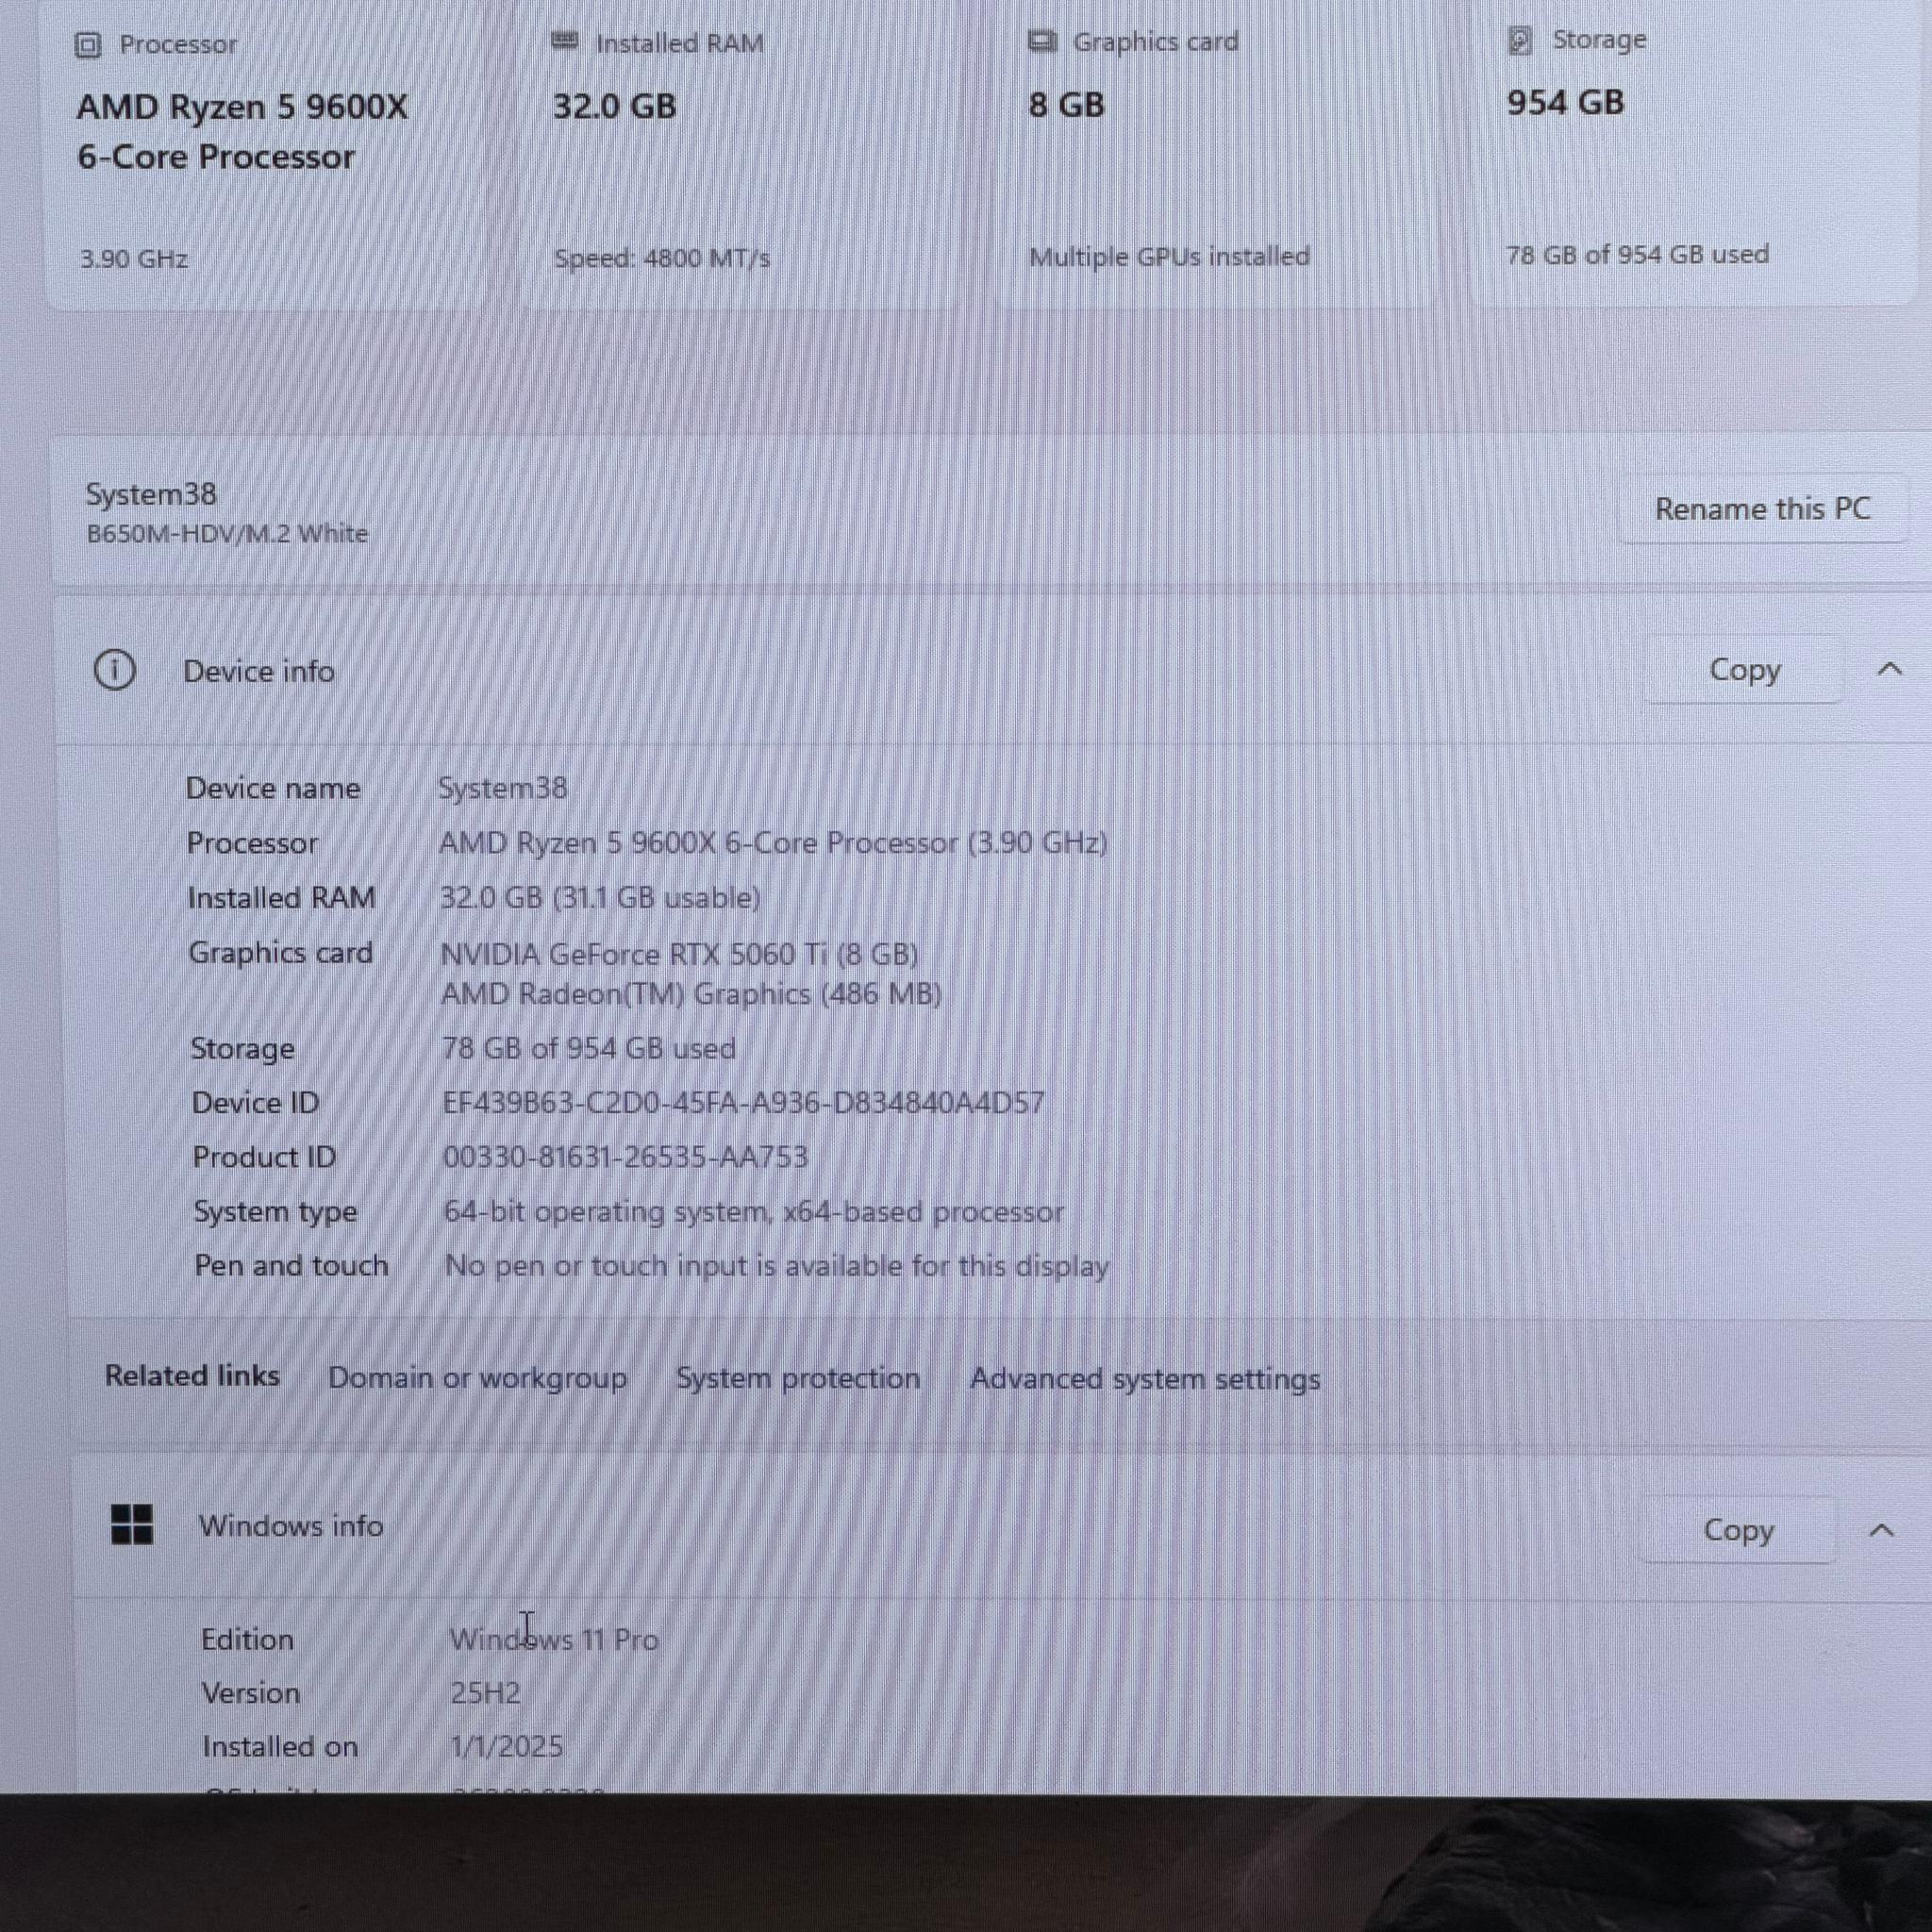The image size is (1932, 1932).
Task: Click the Windows 11 Pro edition value
Action: [x=554, y=1640]
